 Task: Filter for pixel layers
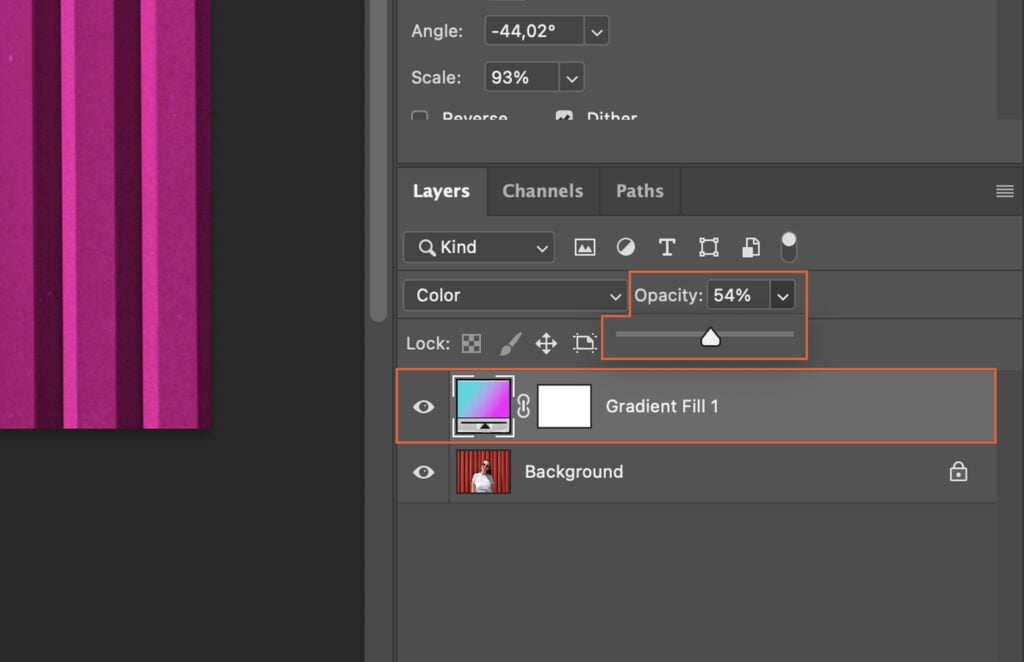click(x=584, y=247)
